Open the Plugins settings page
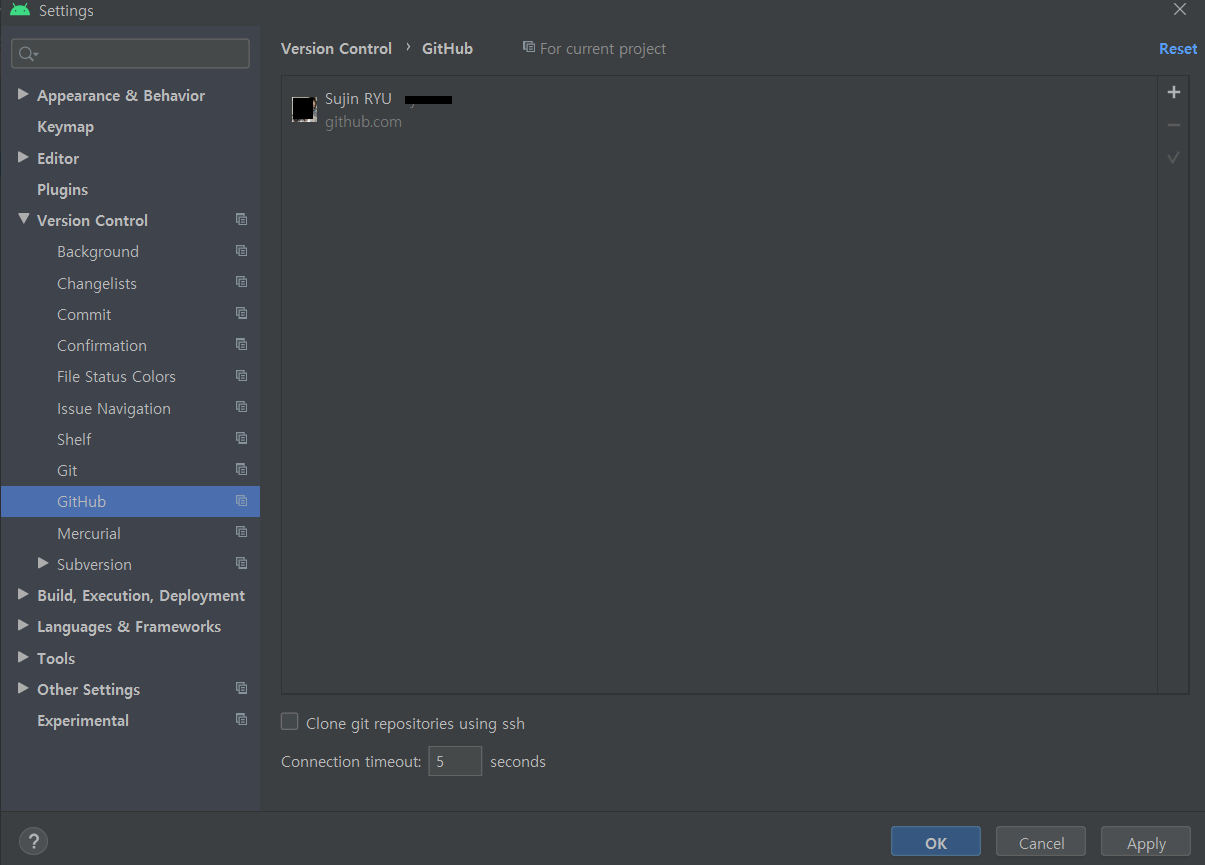Image resolution: width=1205 pixels, height=865 pixels. pyautogui.click(x=62, y=190)
